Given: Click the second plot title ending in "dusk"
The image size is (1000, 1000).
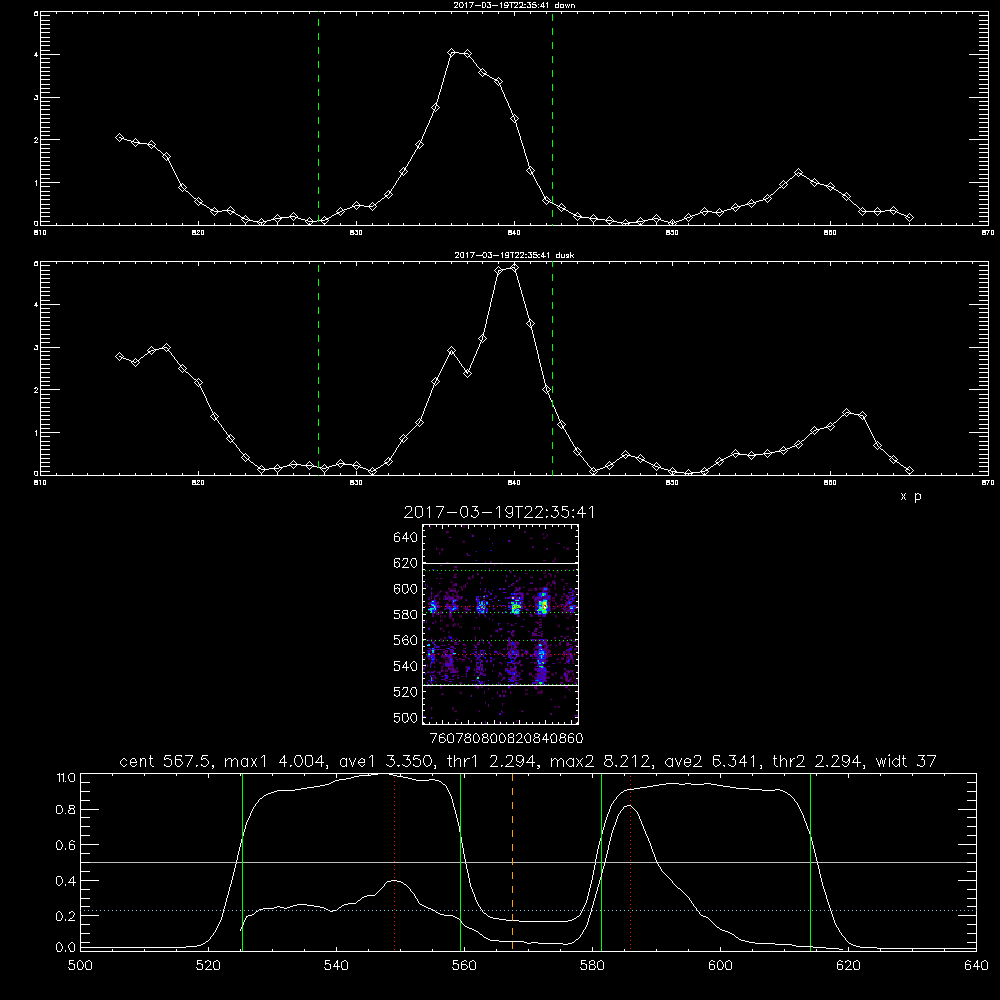Looking at the screenshot, I should point(515,255).
